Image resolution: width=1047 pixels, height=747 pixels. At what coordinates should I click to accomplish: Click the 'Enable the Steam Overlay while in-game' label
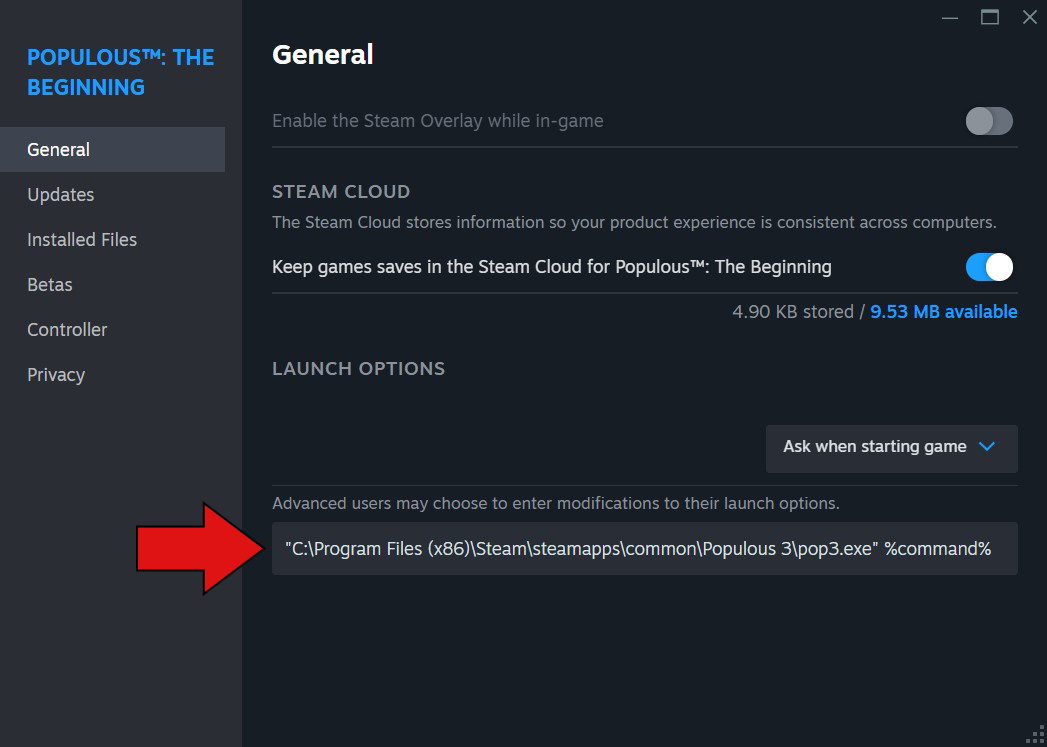click(x=437, y=122)
